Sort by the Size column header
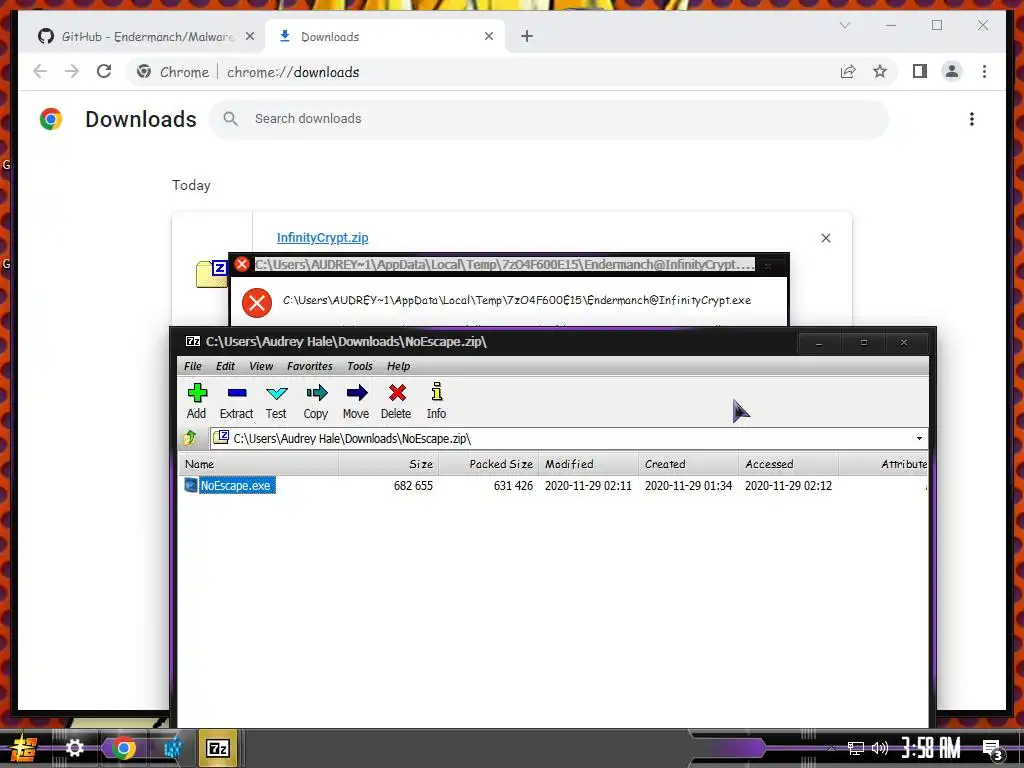 pos(389,464)
